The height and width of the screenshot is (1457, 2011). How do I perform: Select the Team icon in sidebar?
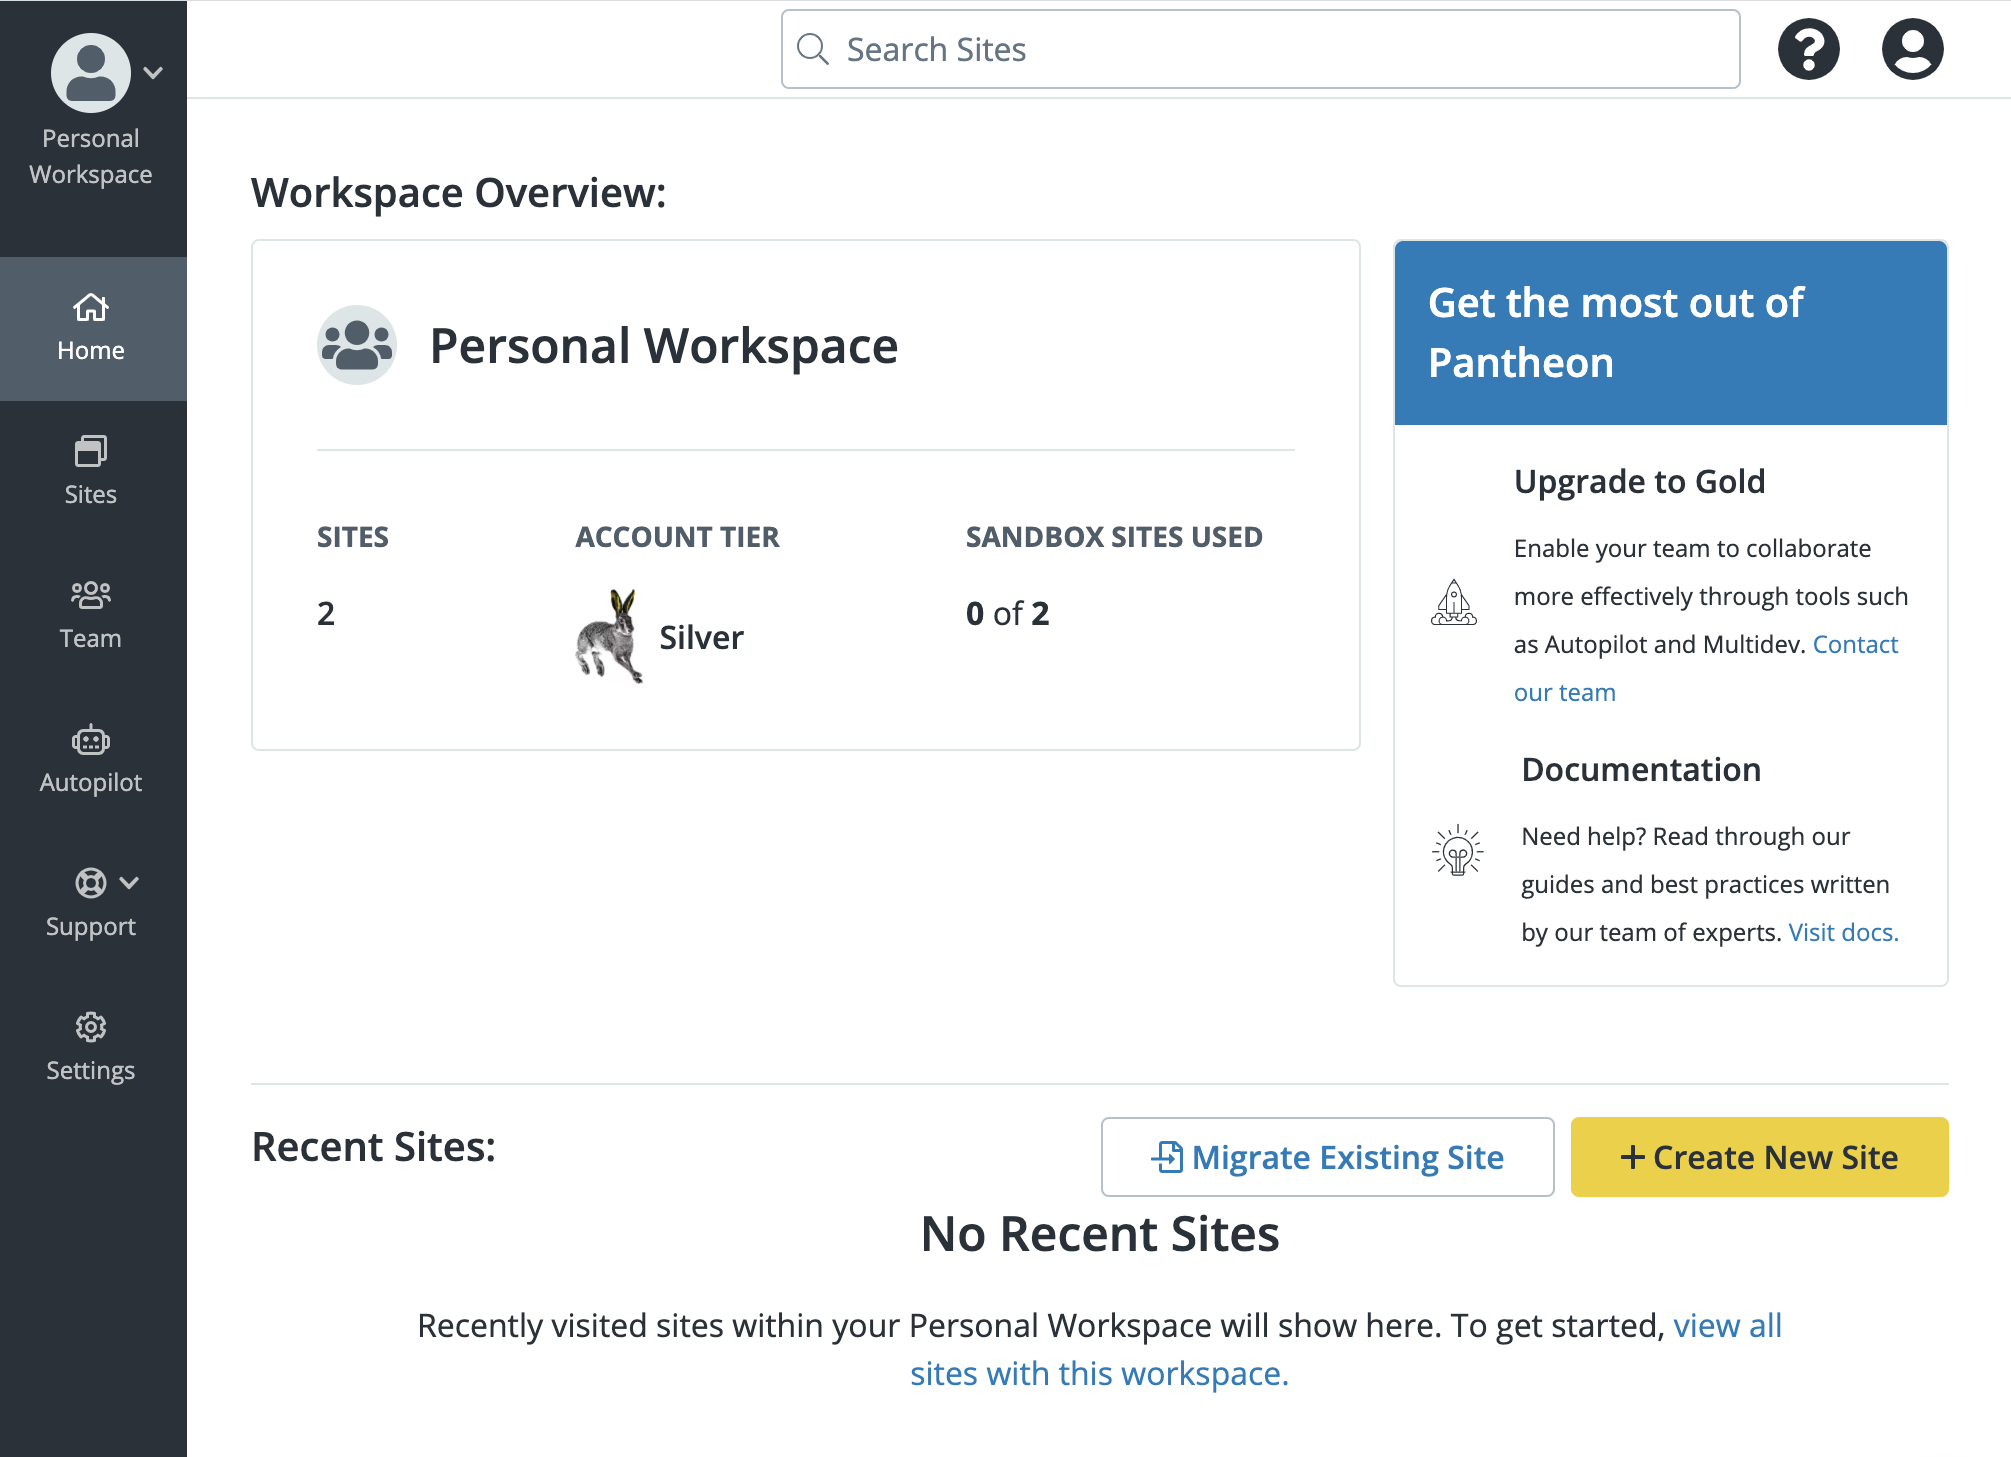click(90, 594)
